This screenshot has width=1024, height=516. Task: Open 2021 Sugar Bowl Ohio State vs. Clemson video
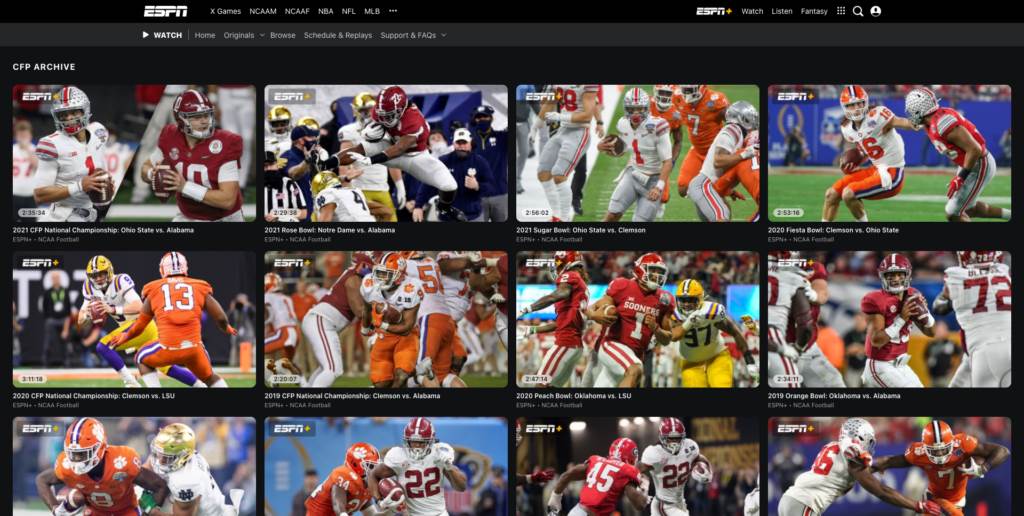click(637, 152)
